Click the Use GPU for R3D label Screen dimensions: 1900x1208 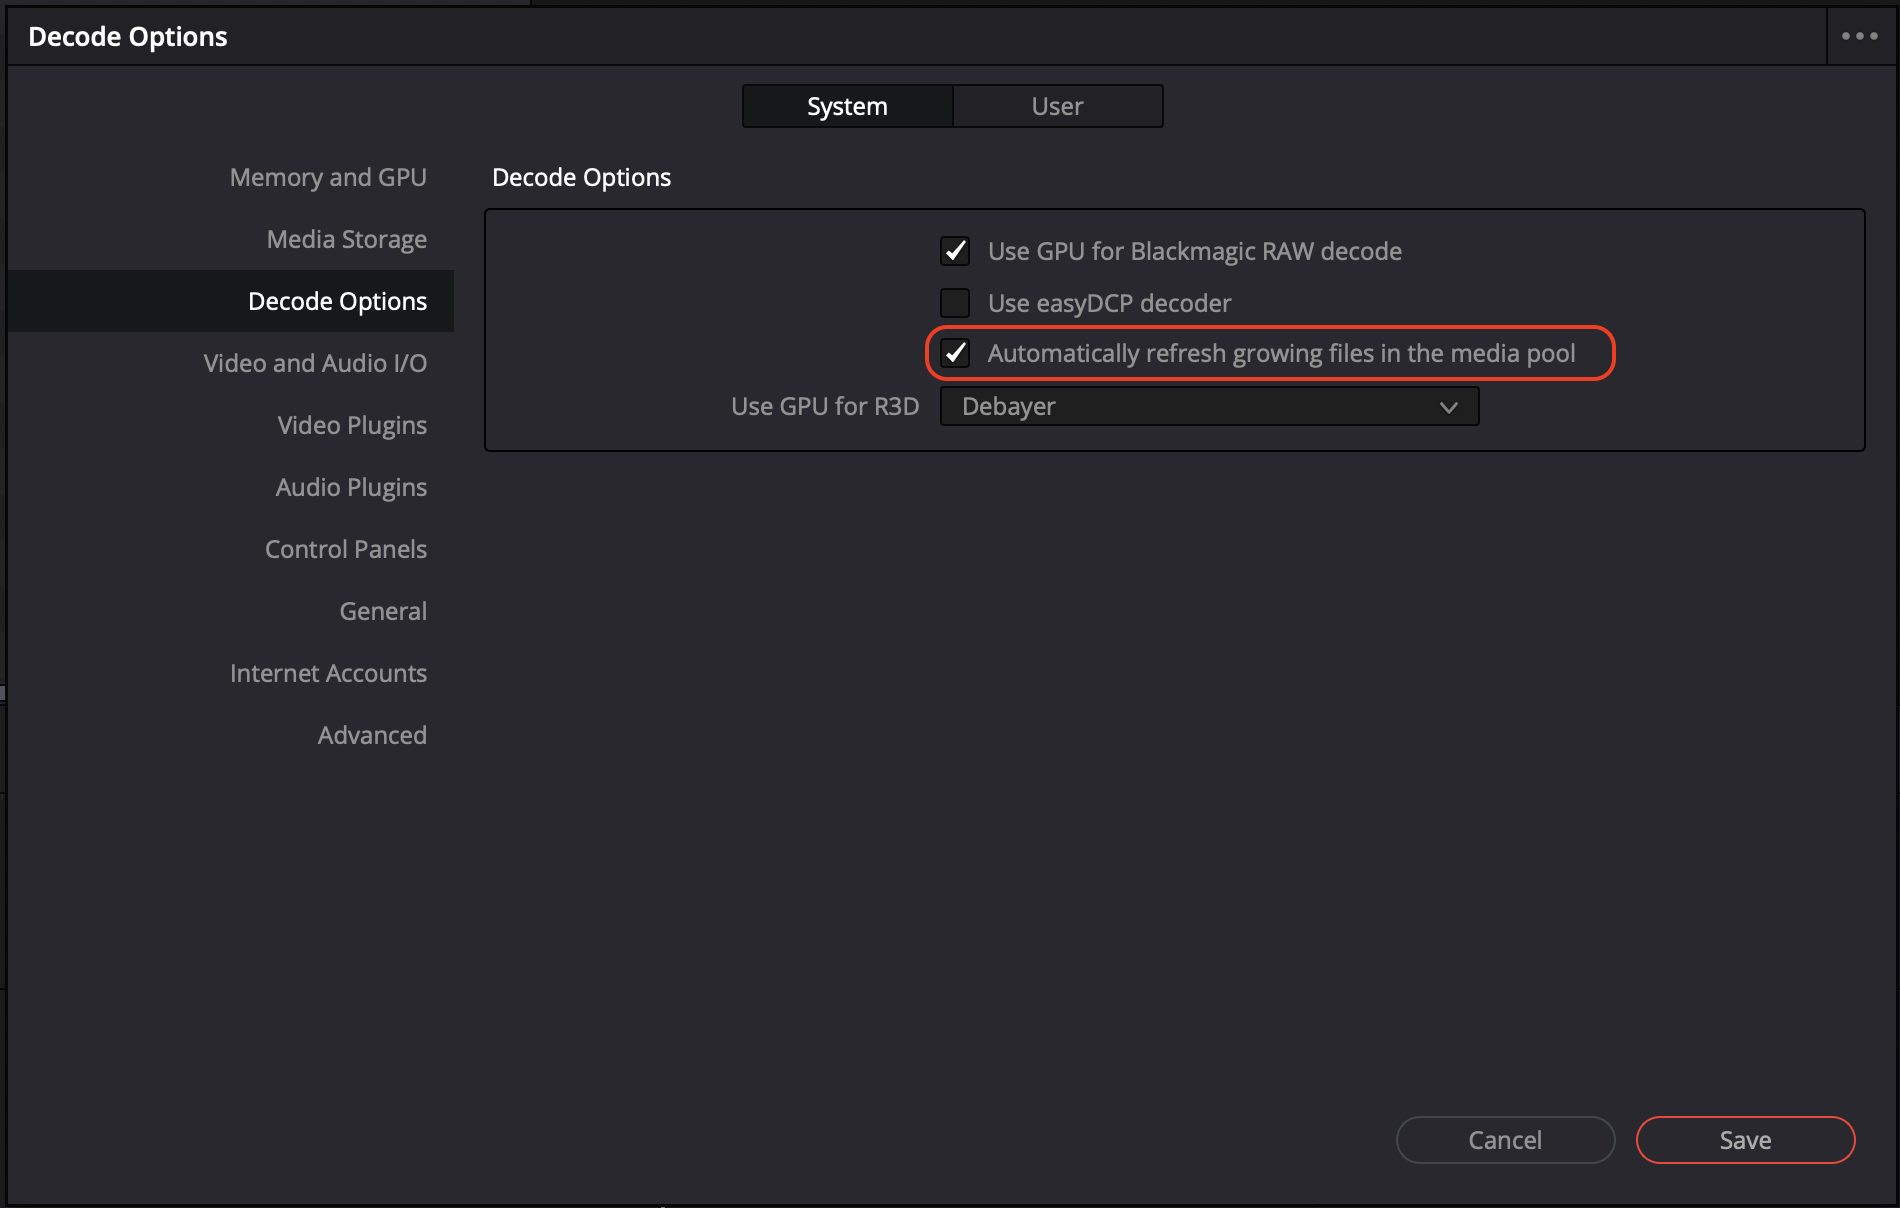[x=824, y=406]
